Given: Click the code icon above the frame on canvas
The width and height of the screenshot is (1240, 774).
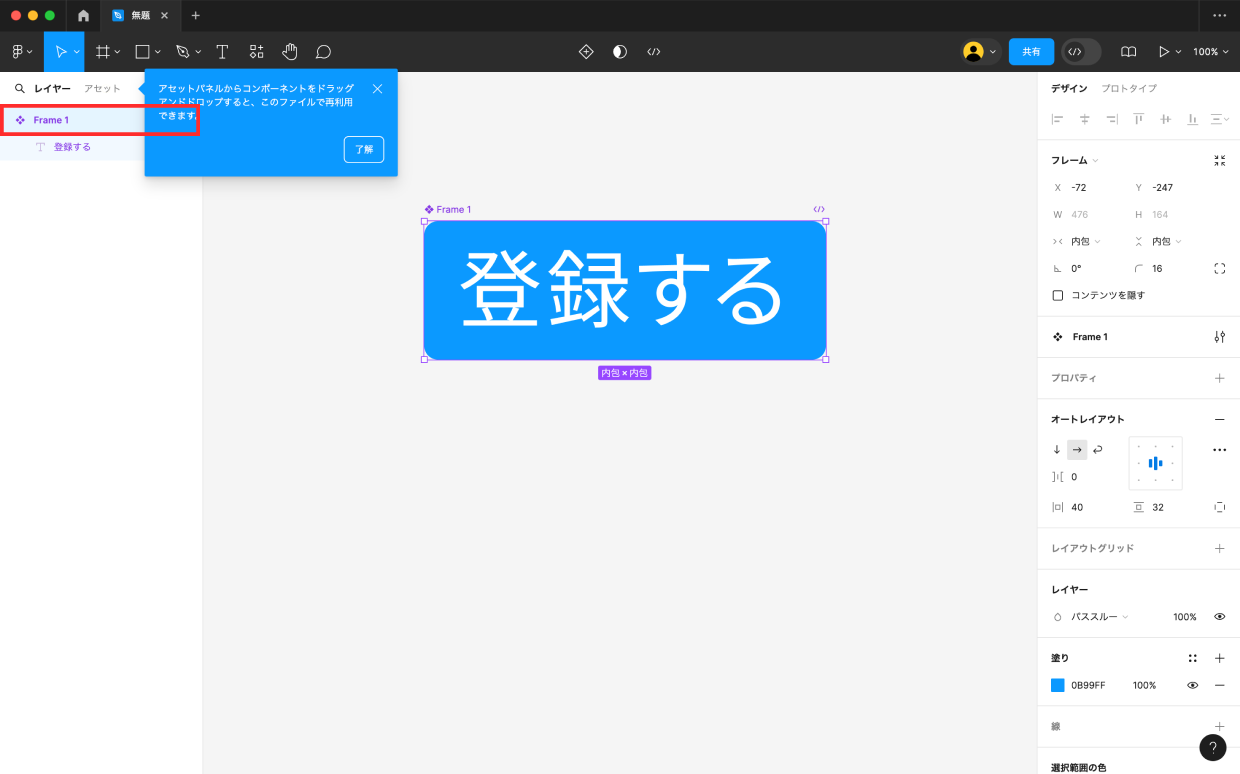Looking at the screenshot, I should click(x=819, y=209).
